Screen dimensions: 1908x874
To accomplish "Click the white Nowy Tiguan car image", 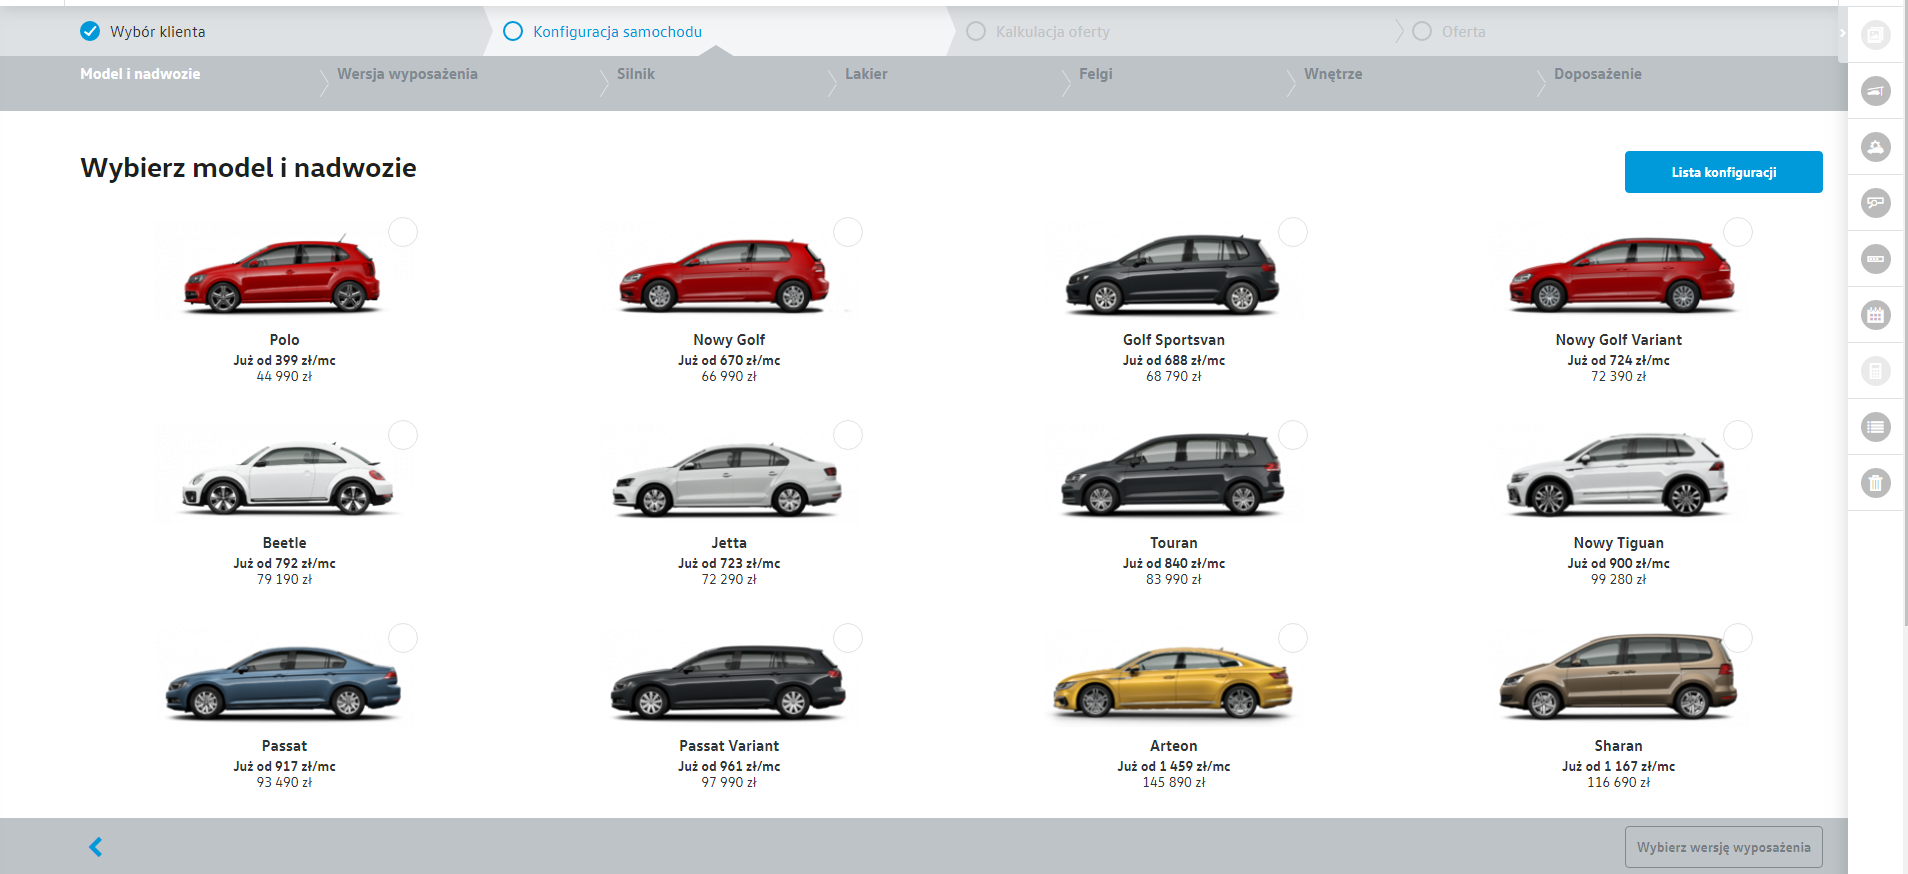I will (1618, 475).
